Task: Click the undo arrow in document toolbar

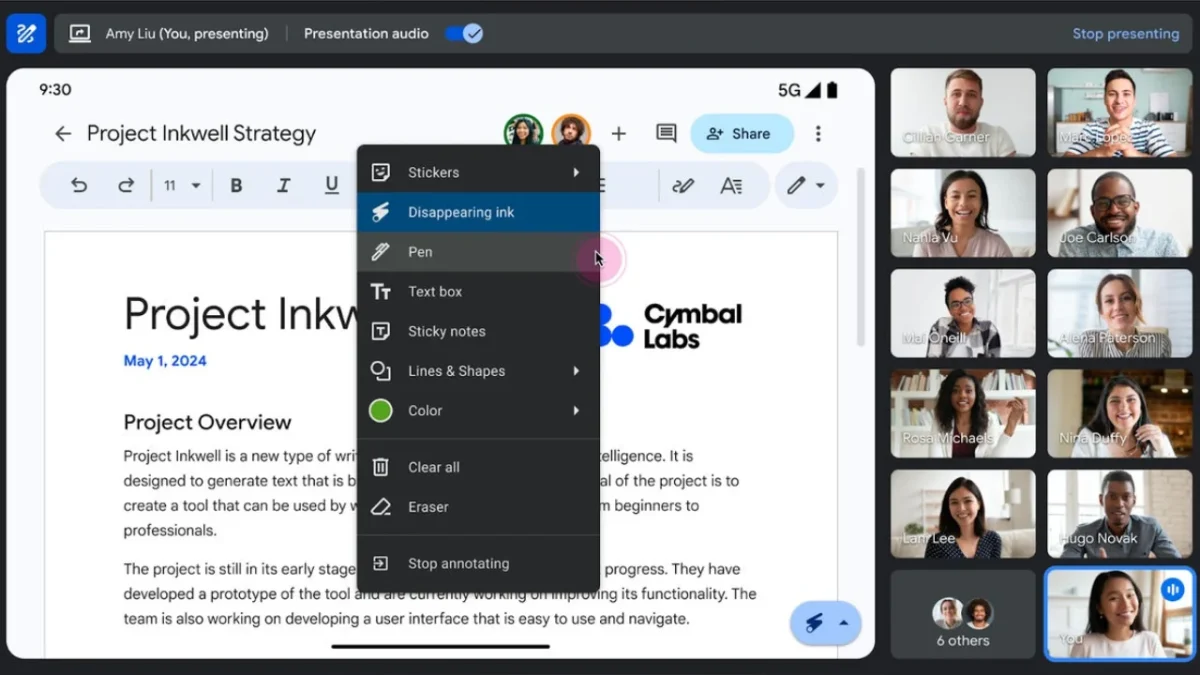Action: click(x=79, y=185)
